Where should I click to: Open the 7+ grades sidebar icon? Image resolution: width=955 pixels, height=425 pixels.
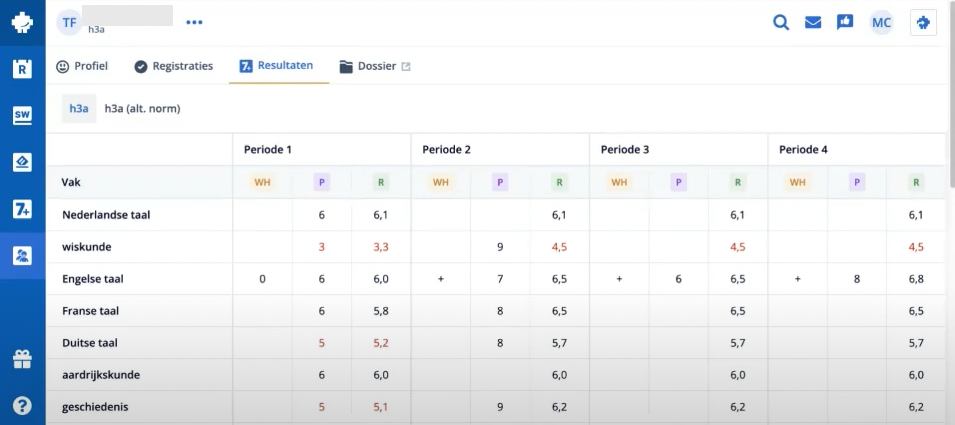point(23,209)
